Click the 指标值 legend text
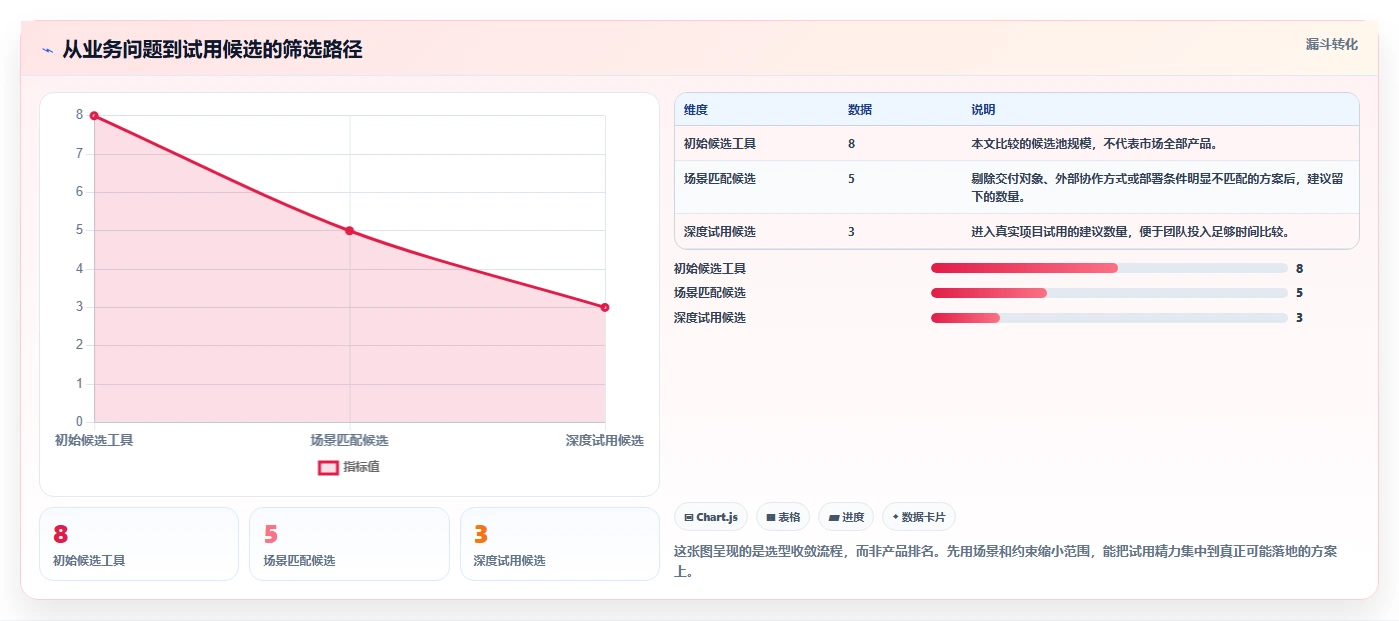Screen dimensions: 1399x621 362,467
